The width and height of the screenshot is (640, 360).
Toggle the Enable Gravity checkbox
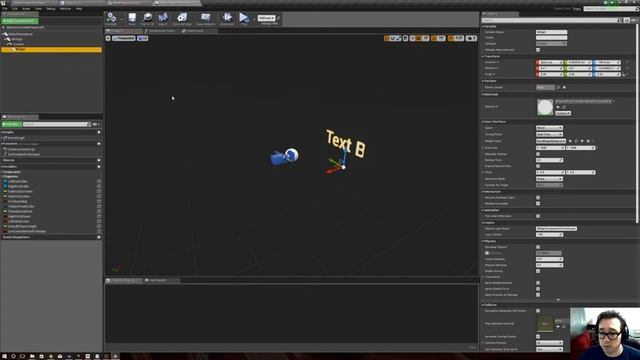pyautogui.click(x=538, y=271)
